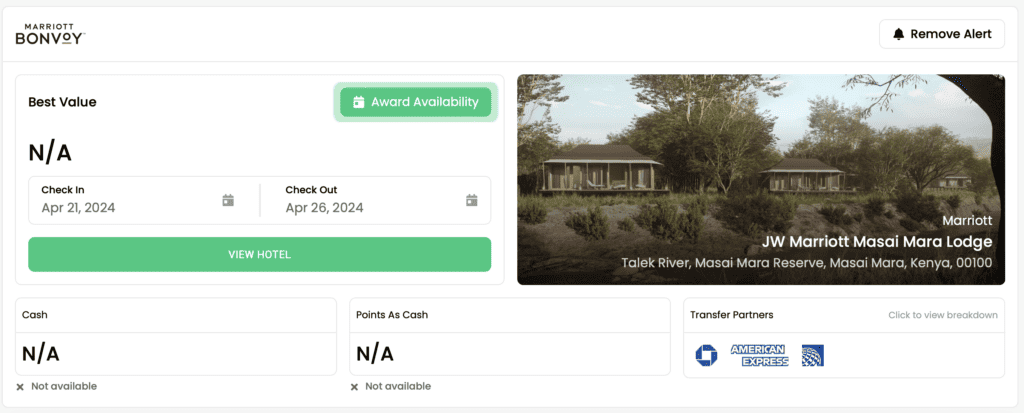Click the JW Marriott Masai Mara Lodge title
This screenshot has width=1024, height=413.
pyautogui.click(x=876, y=242)
